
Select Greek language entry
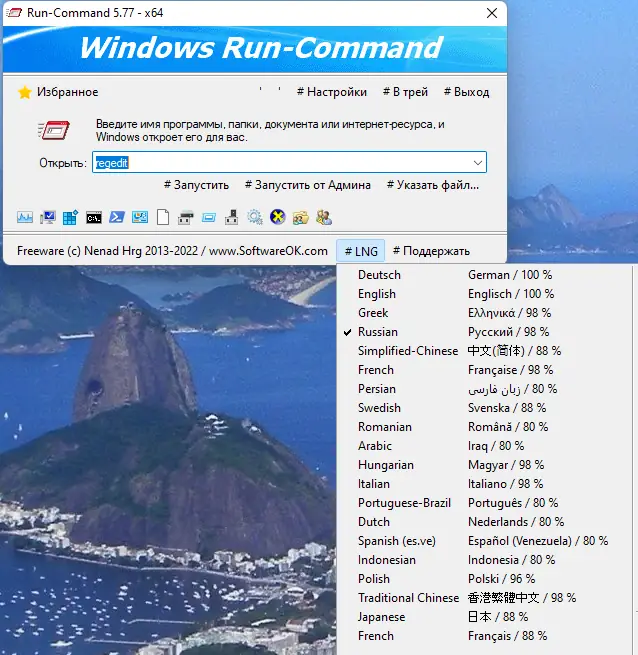click(x=485, y=313)
